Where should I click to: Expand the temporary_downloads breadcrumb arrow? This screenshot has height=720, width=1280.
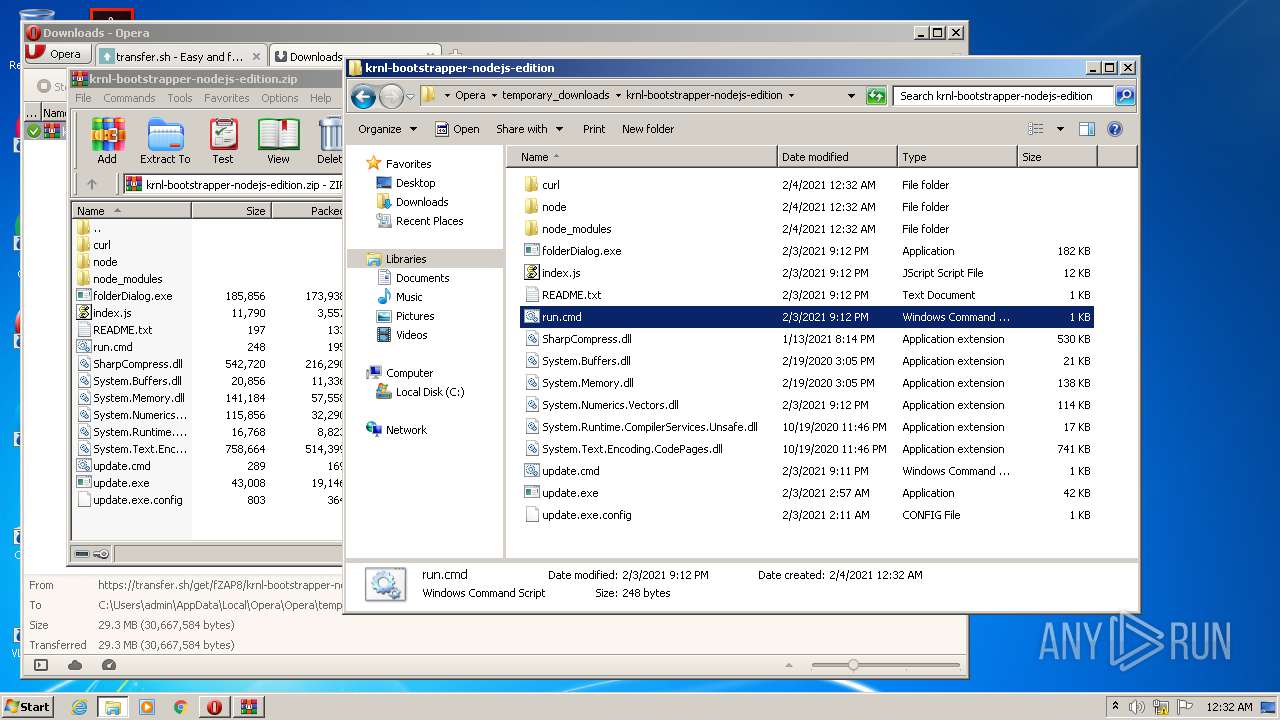(x=618, y=96)
